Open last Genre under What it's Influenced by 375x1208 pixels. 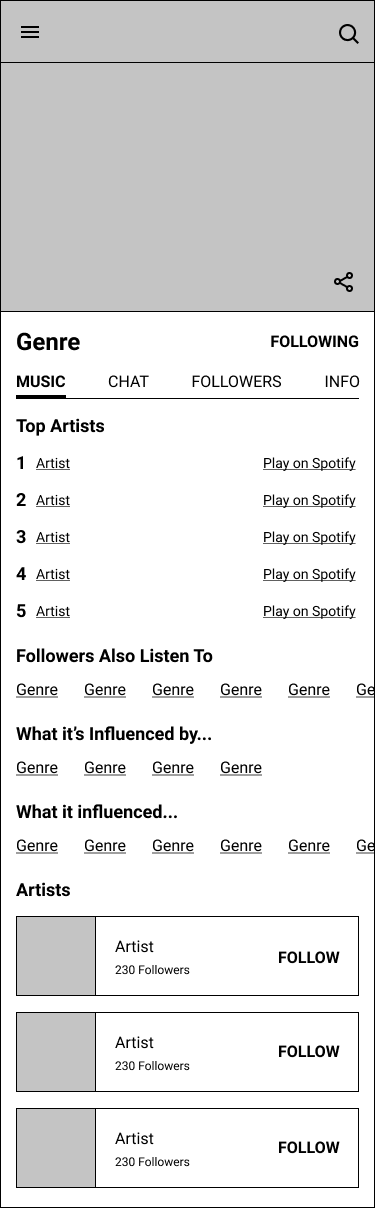(241, 768)
